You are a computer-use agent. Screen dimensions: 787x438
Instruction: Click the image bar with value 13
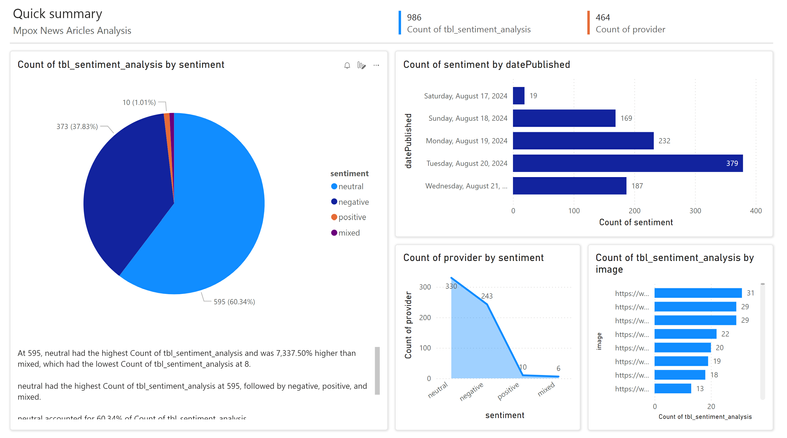[673, 389]
